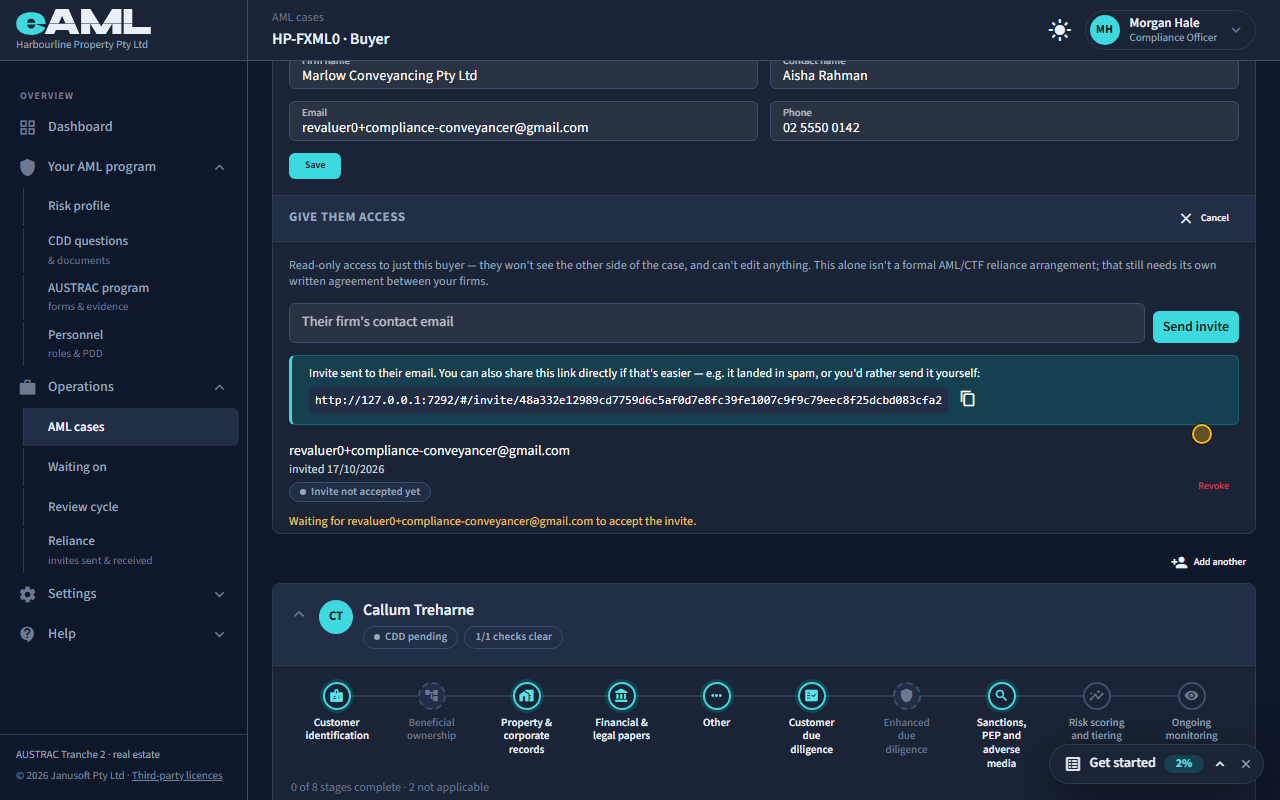Expand the Settings sidebar section
Image resolution: width=1280 pixels, height=800 pixels.
tap(219, 594)
